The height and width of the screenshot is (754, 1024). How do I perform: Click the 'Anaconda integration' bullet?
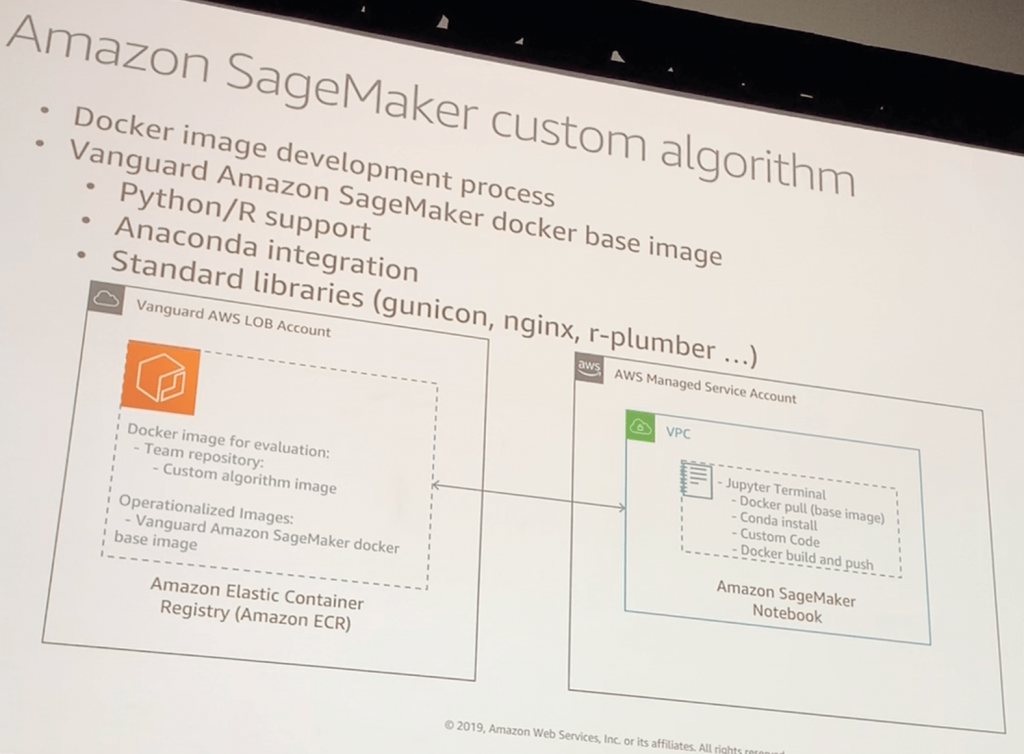pyautogui.click(x=266, y=249)
